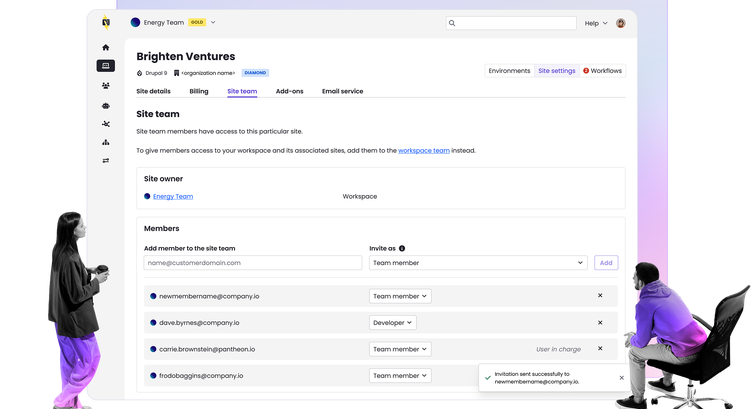Expand the Energy Team workspace switcher
The height and width of the screenshot is (409, 756).
(213, 22)
